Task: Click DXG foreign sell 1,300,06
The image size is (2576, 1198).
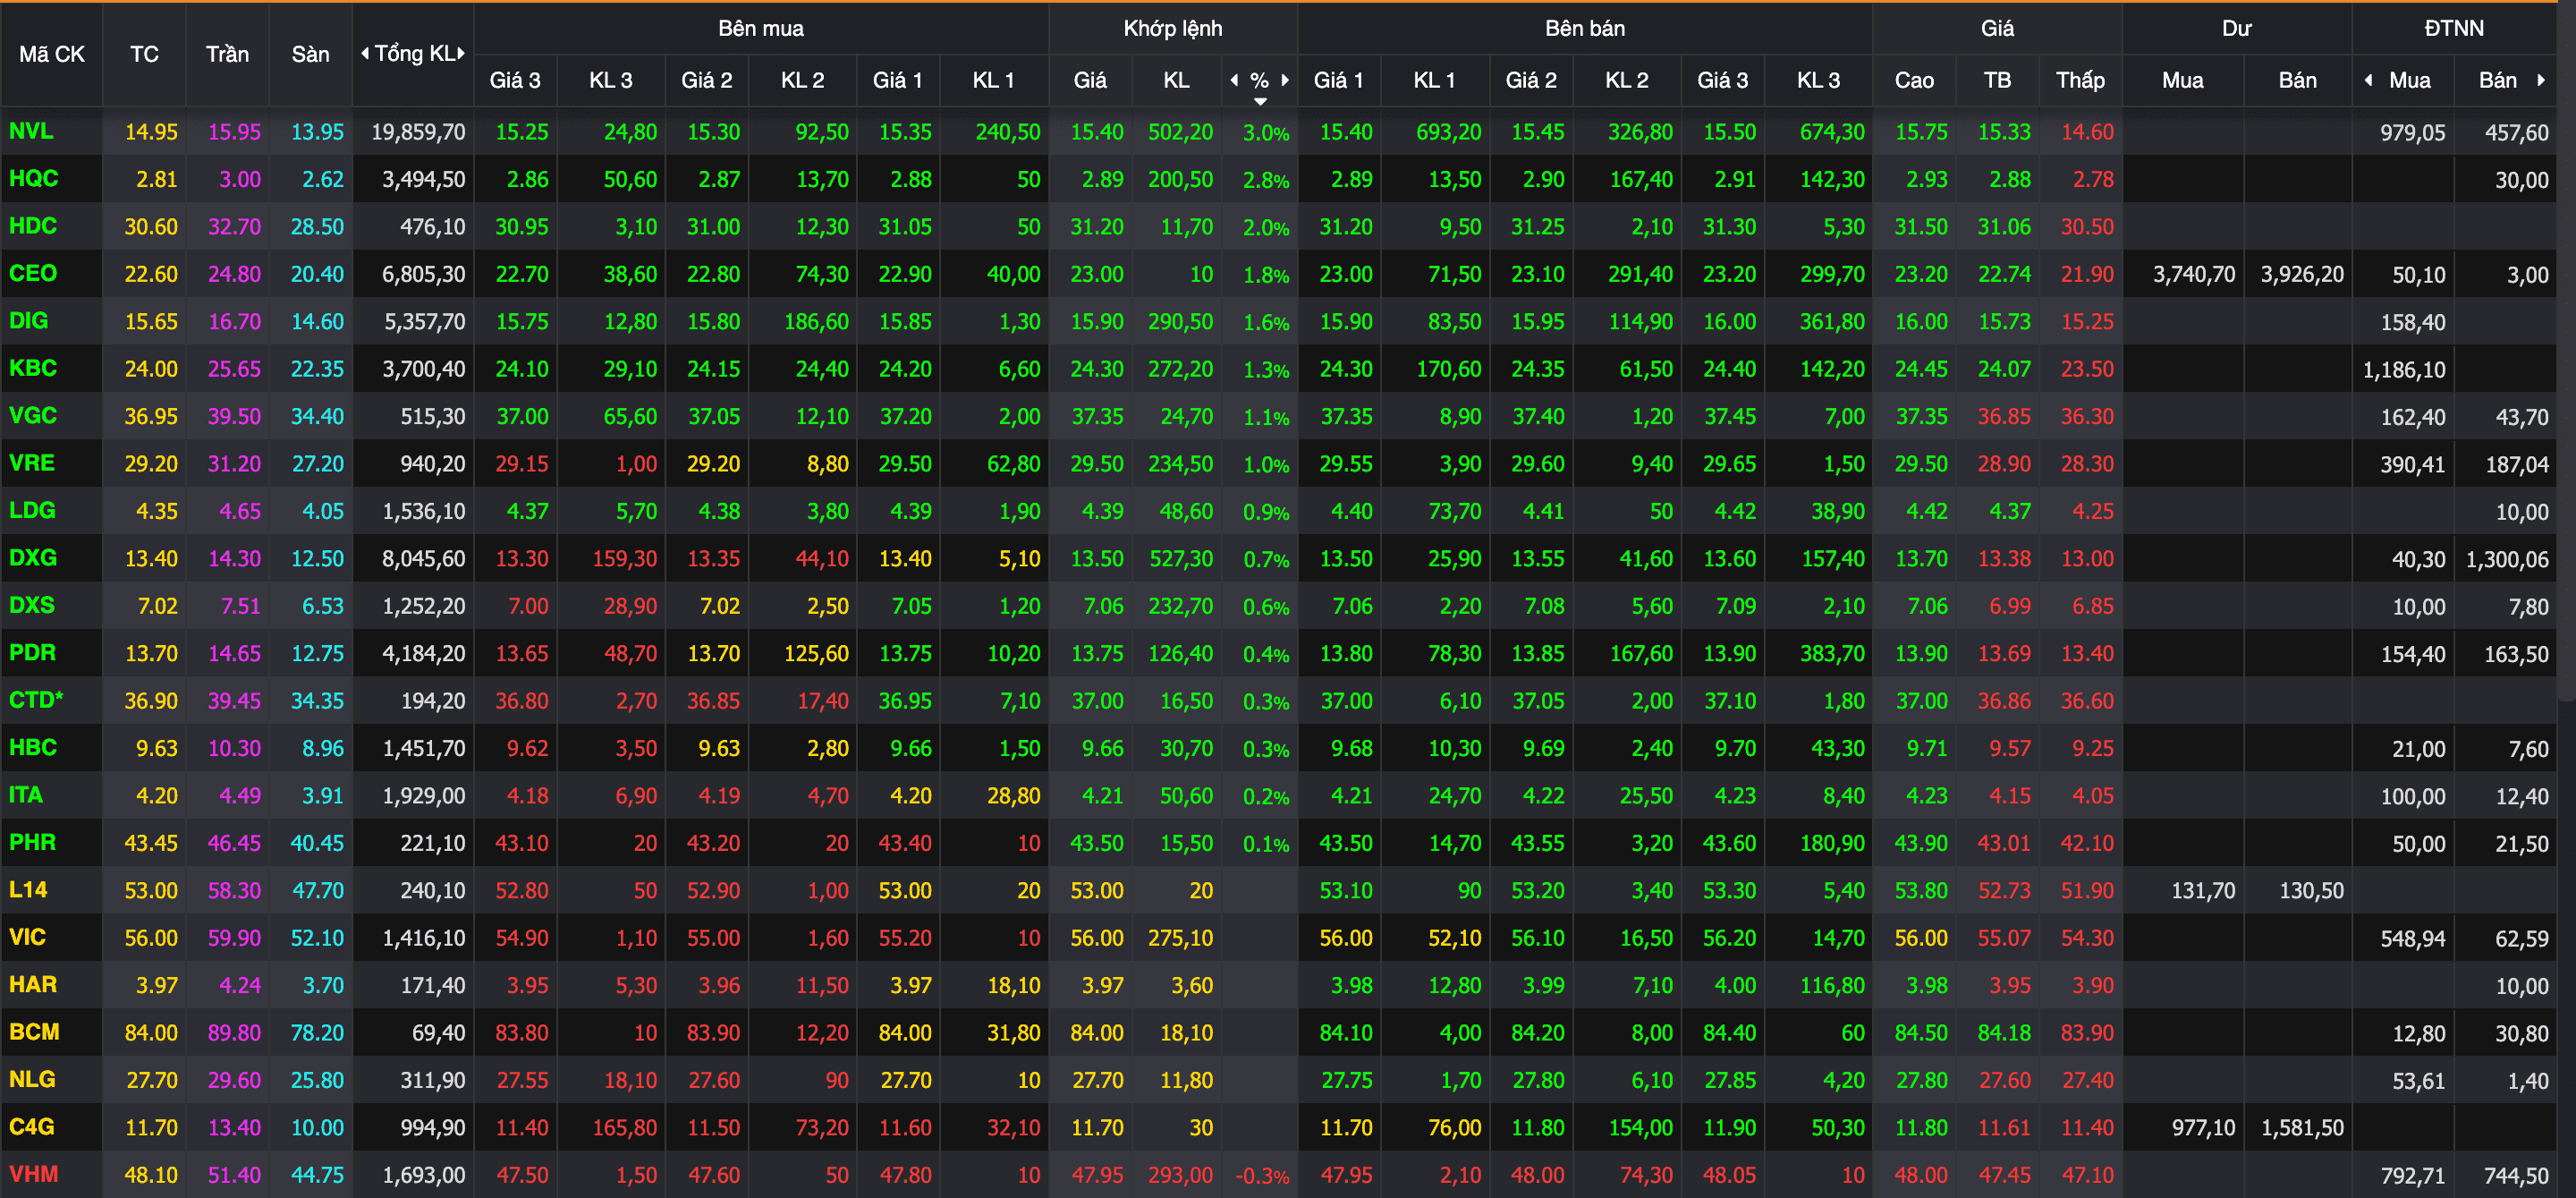Action: click(2507, 559)
